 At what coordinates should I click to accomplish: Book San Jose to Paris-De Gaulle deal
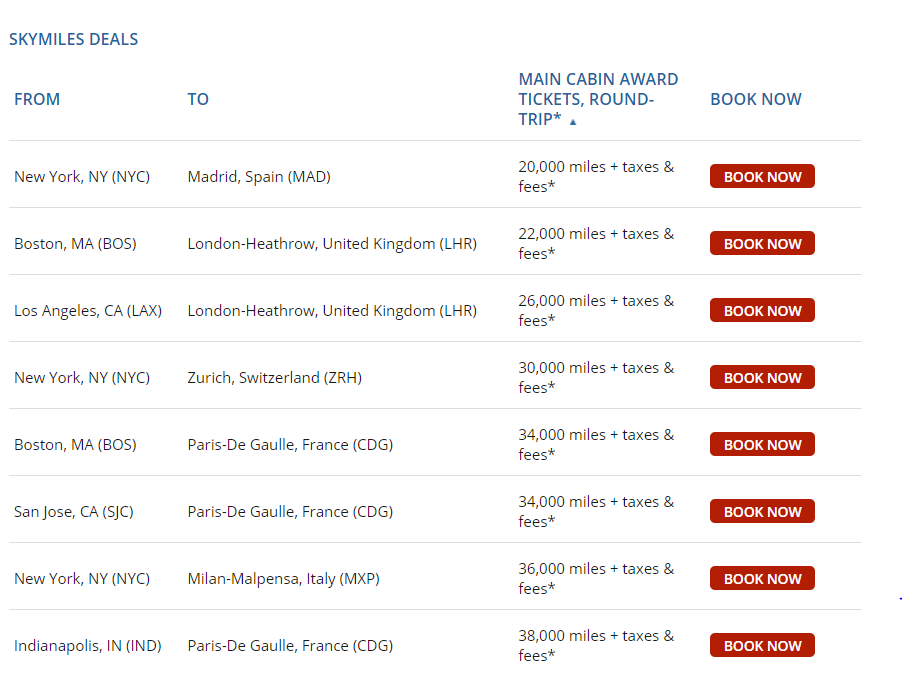click(762, 512)
